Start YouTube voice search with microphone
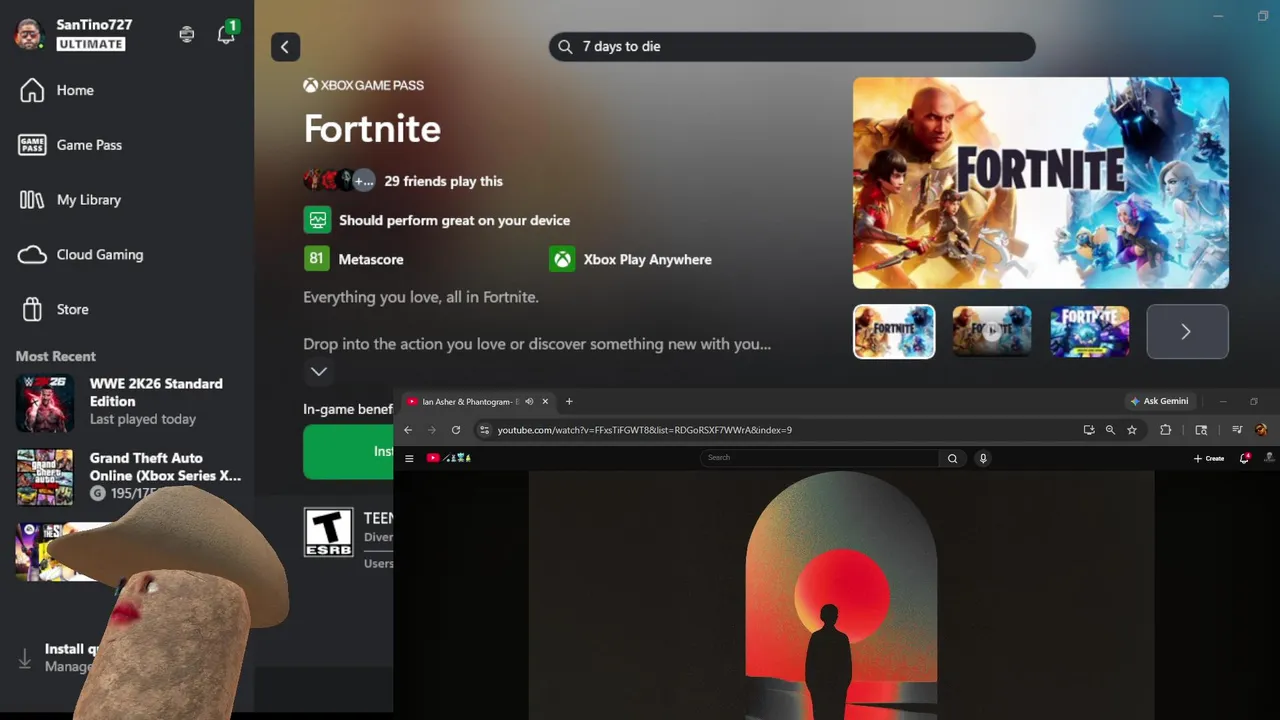Screen dimensions: 1280x720 click(983, 458)
